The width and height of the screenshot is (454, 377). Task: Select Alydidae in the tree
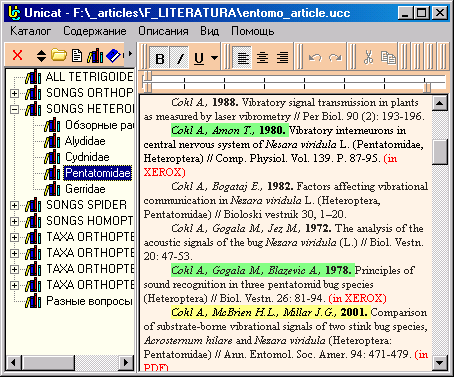[x=85, y=141]
